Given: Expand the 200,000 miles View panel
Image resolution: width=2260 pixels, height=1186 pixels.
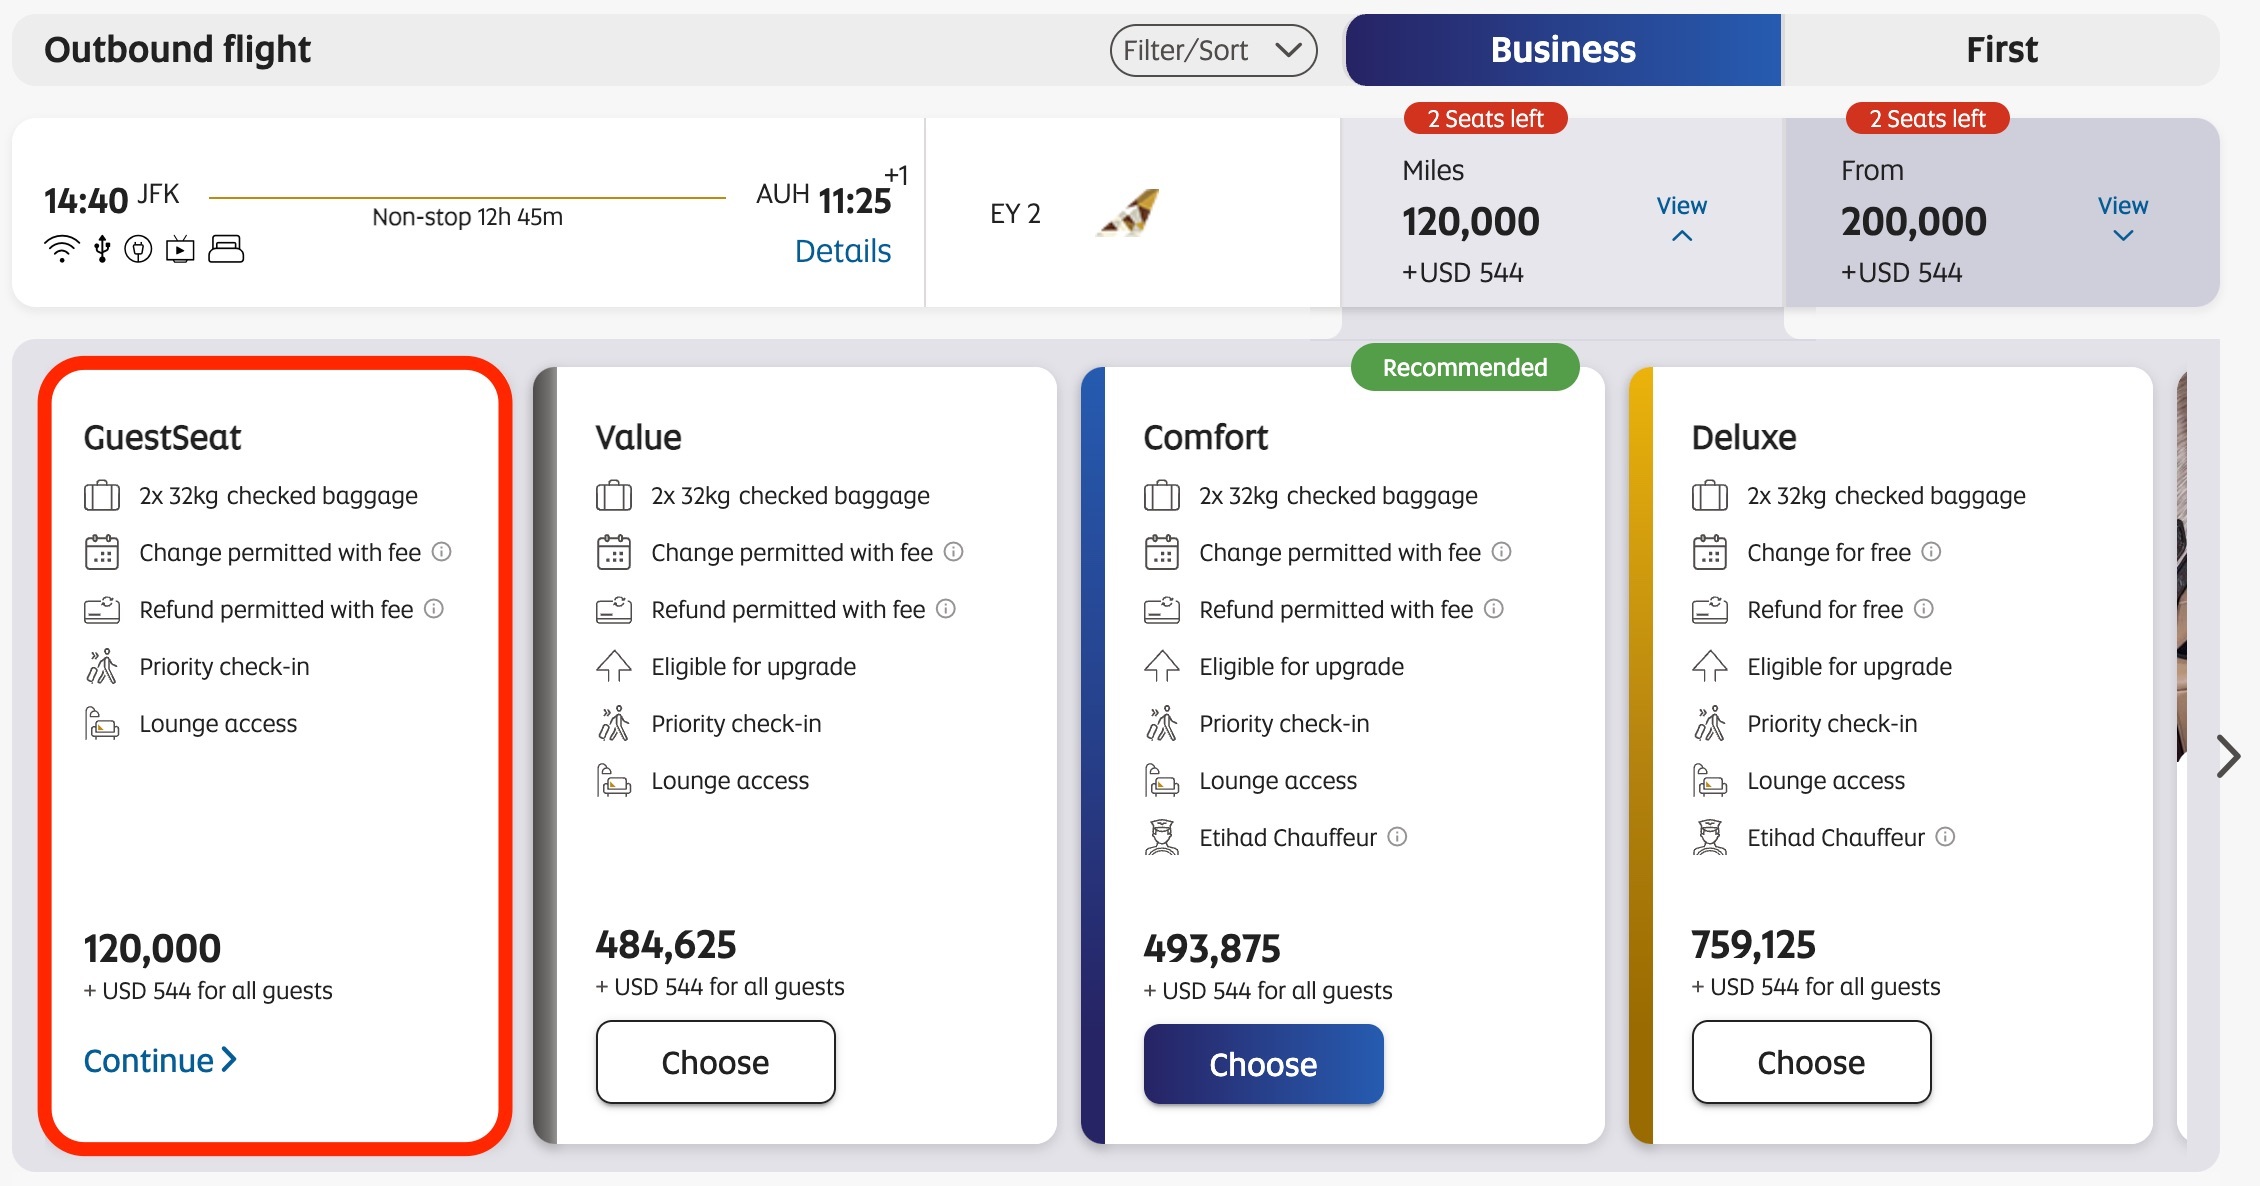Looking at the screenshot, I should [x=2122, y=222].
